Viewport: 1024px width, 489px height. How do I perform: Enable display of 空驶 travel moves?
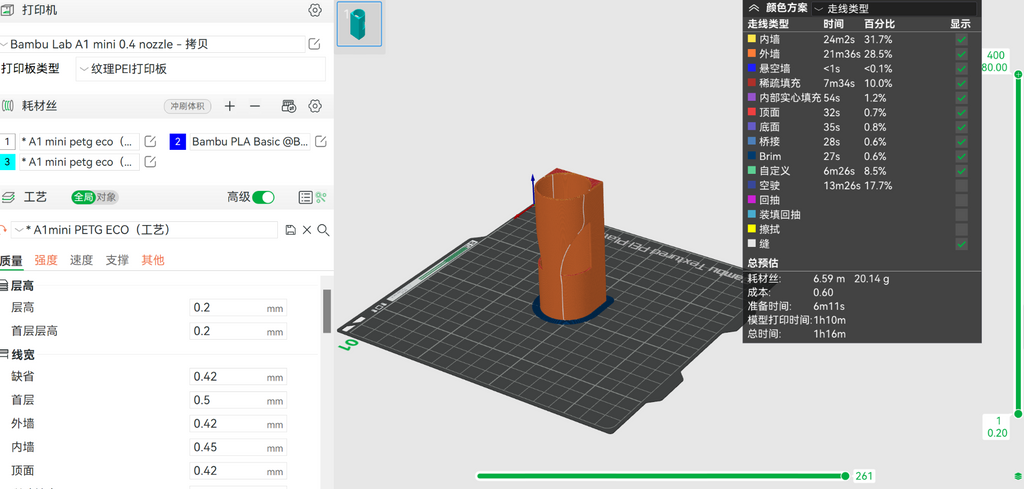pos(961,185)
